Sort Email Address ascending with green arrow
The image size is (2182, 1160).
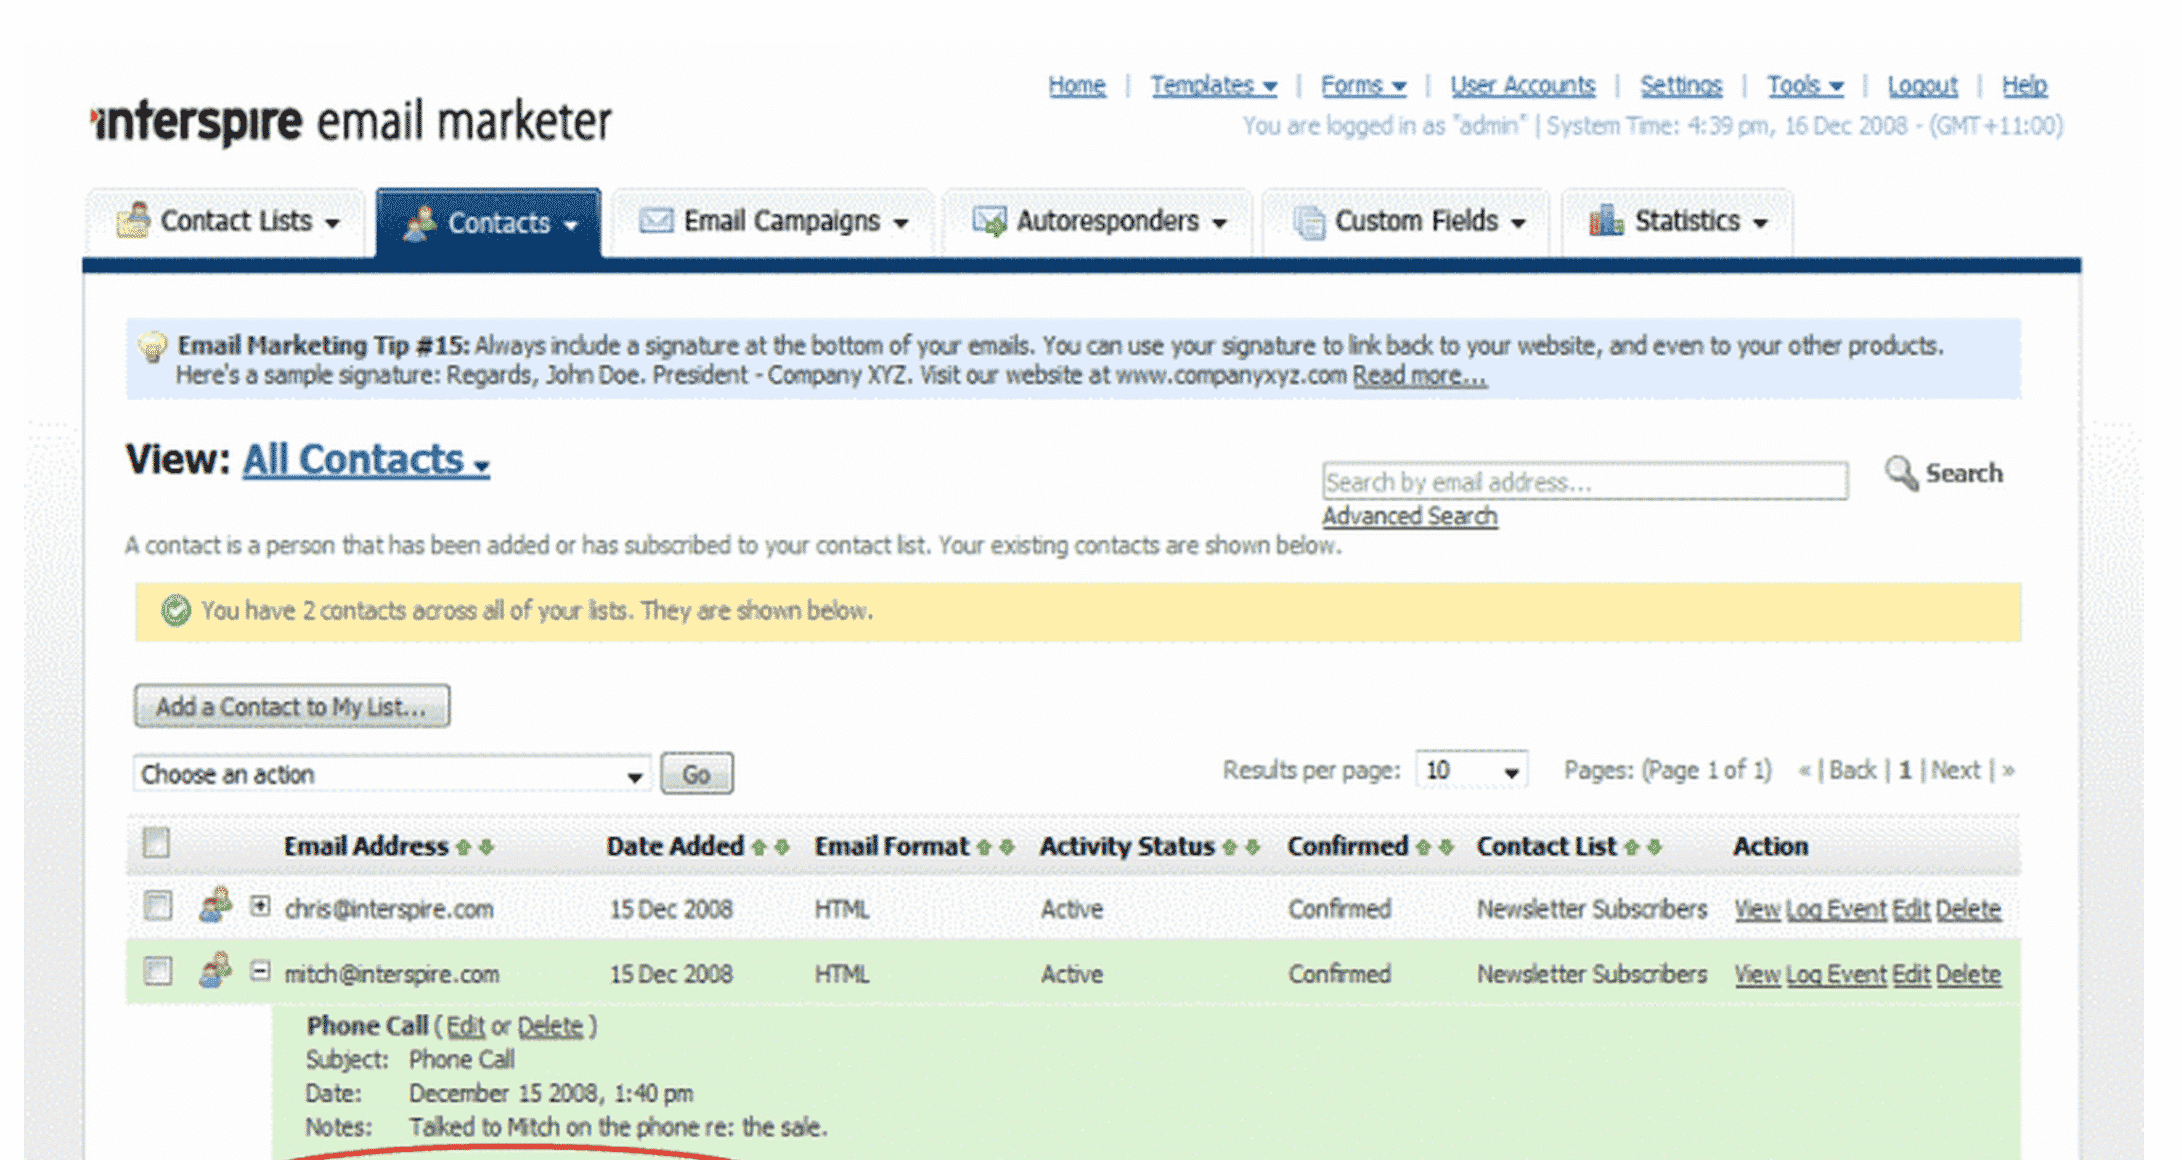(464, 846)
